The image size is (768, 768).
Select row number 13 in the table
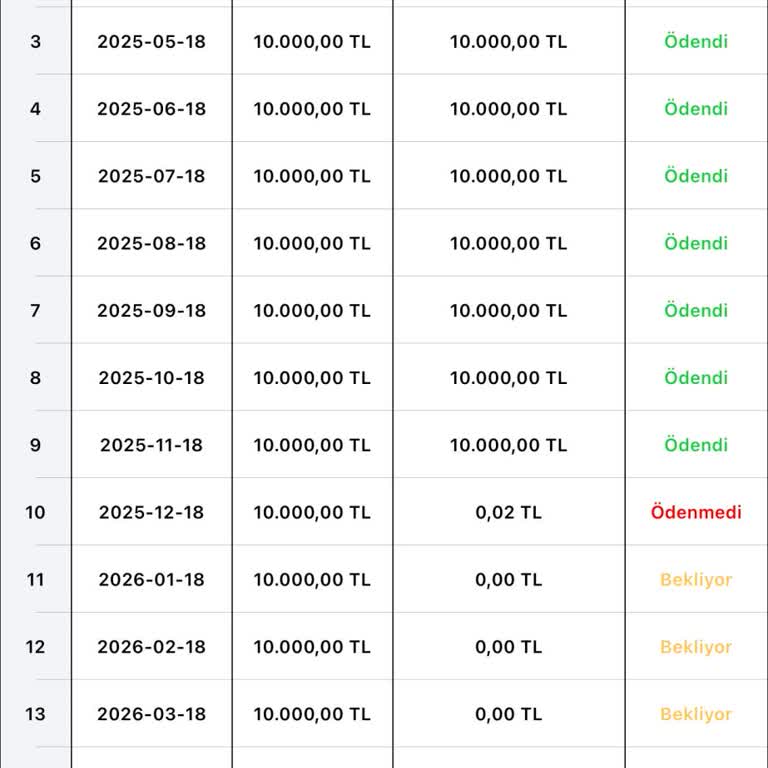[x=36, y=714]
